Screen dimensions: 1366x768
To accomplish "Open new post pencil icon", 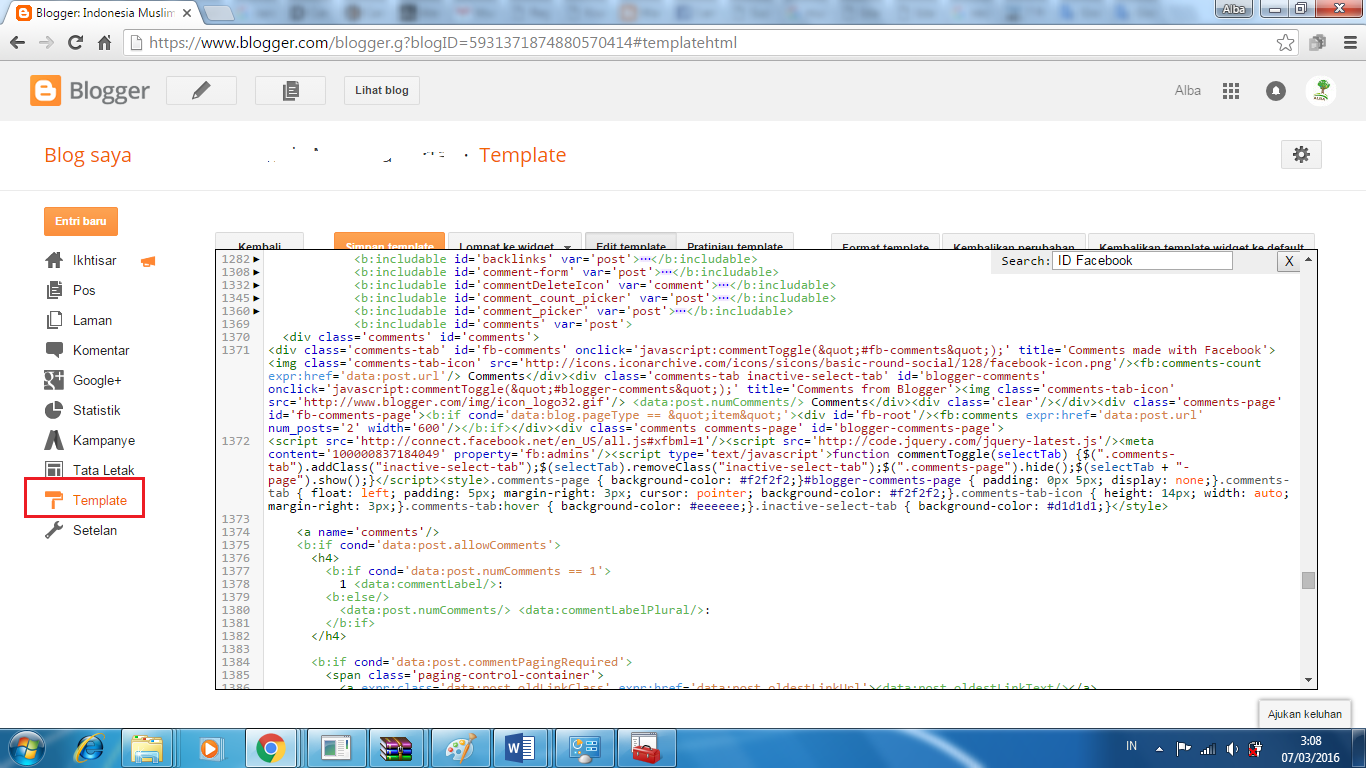I will [201, 90].
